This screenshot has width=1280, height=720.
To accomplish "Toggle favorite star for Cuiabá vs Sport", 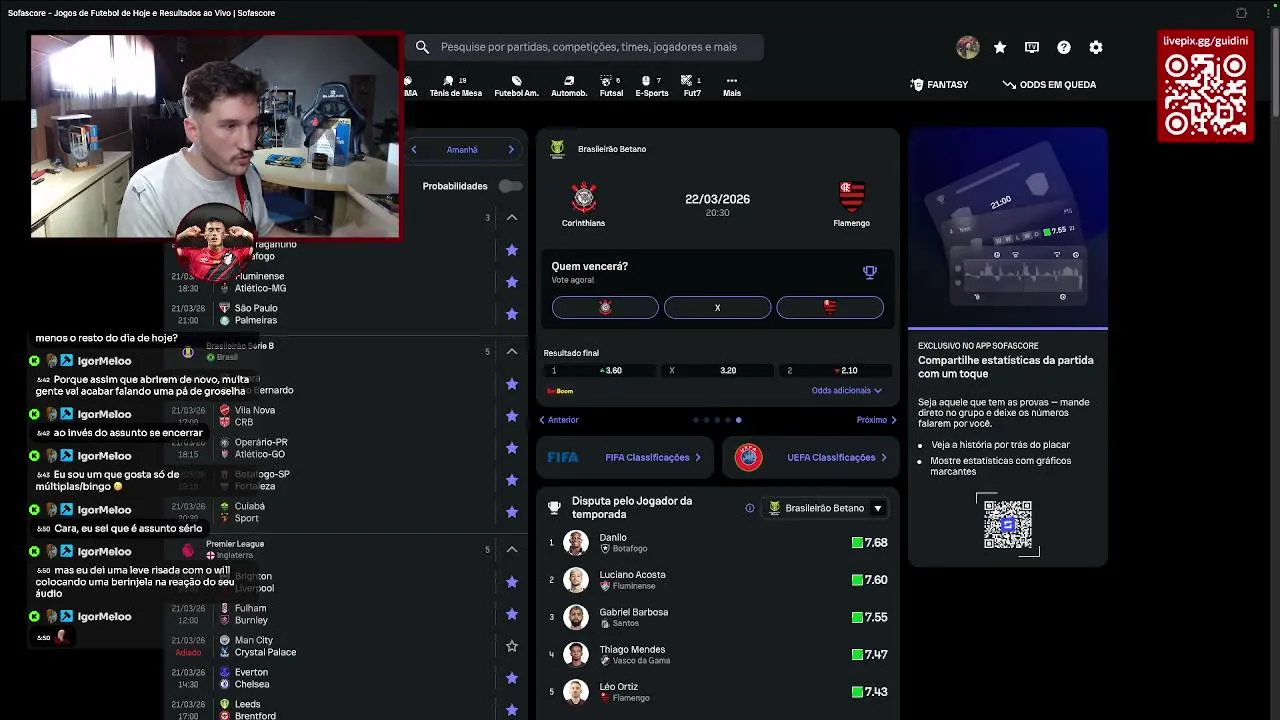I will point(512,512).
